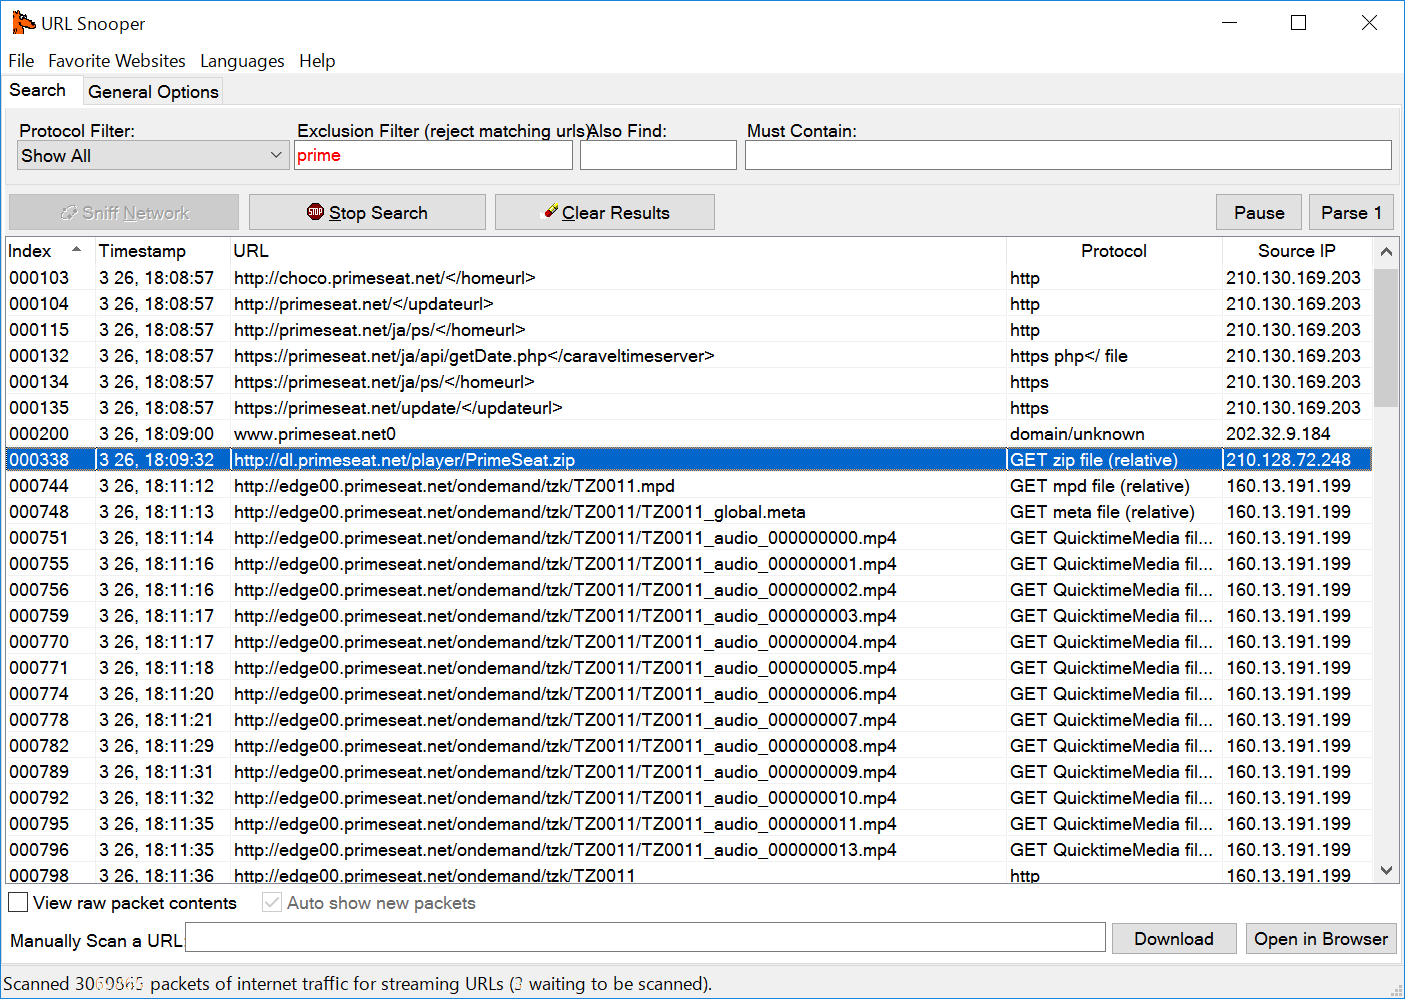Screen dimensions: 1405x999
Task: Toggle Auto show new packets checkbox
Action: (272, 902)
